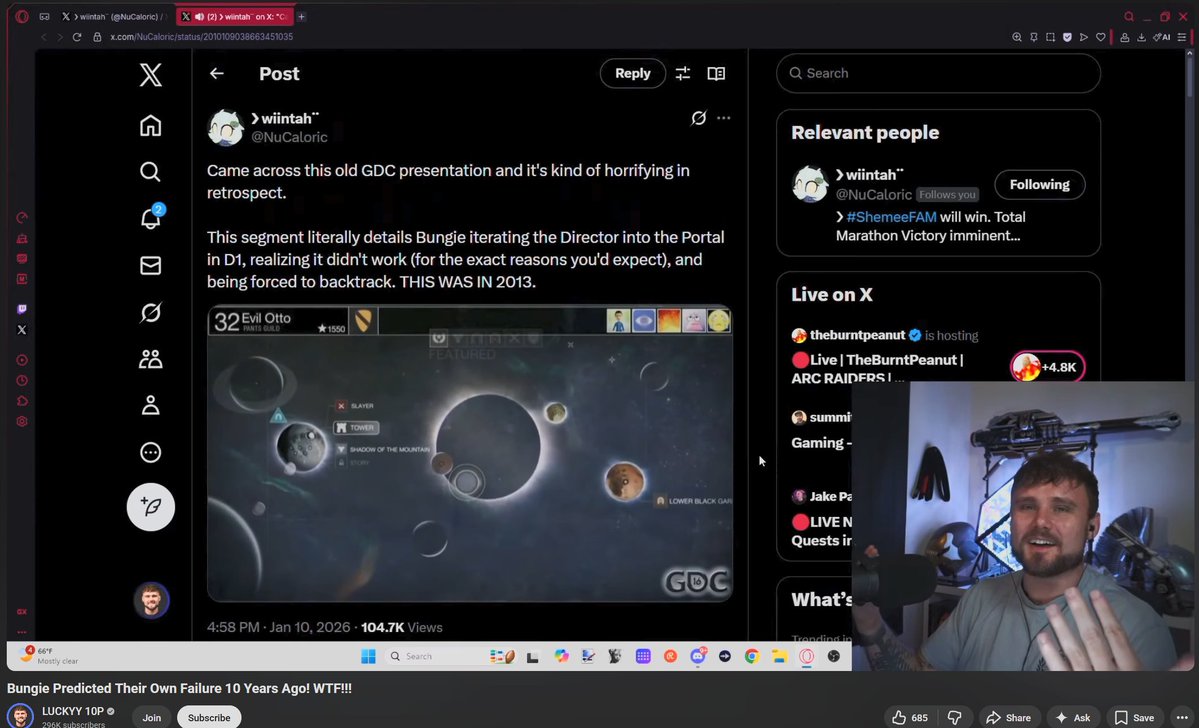This screenshot has width=1199, height=728.
Task: Open Twitch in the Opera sidebar
Action: pos(21,309)
